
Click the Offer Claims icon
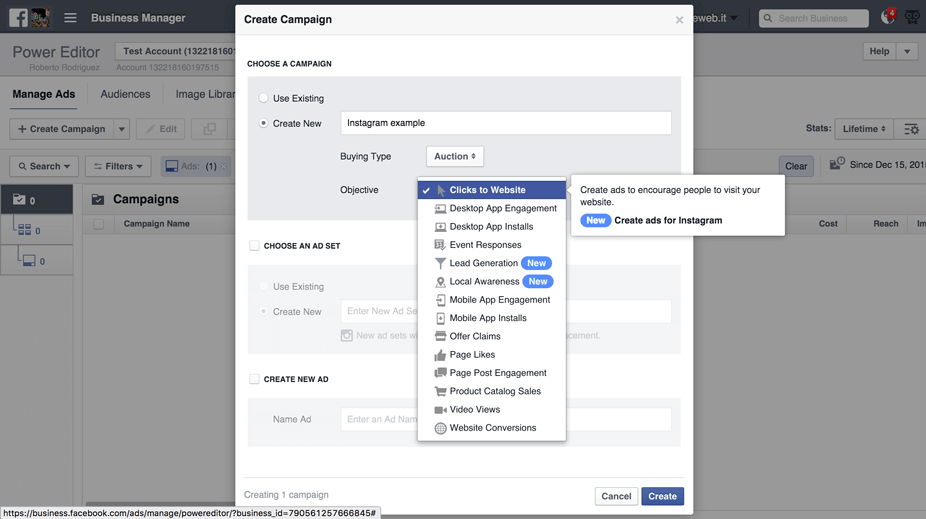440,336
